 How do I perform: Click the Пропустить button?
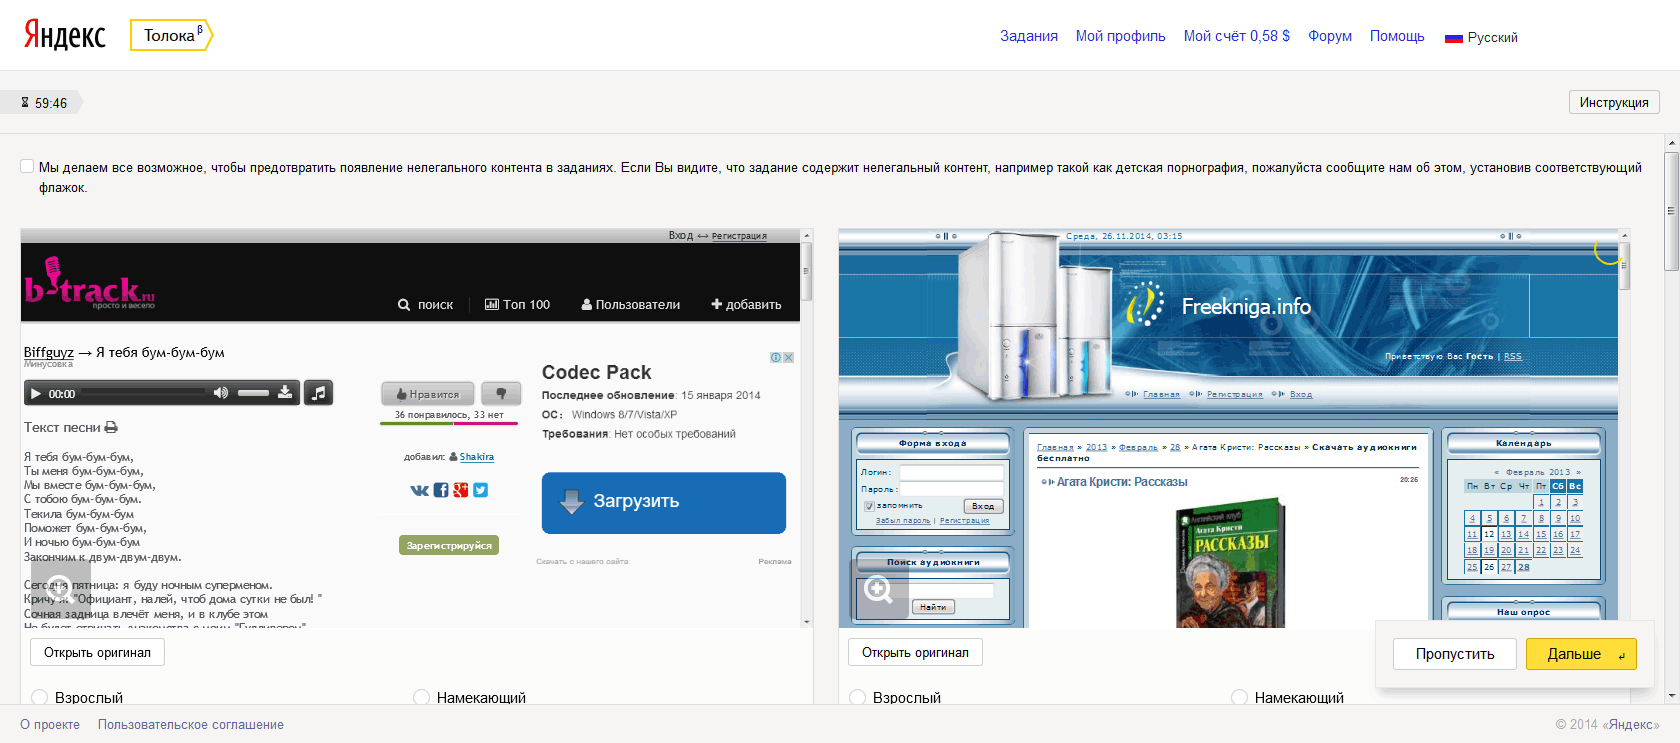[1455, 654]
